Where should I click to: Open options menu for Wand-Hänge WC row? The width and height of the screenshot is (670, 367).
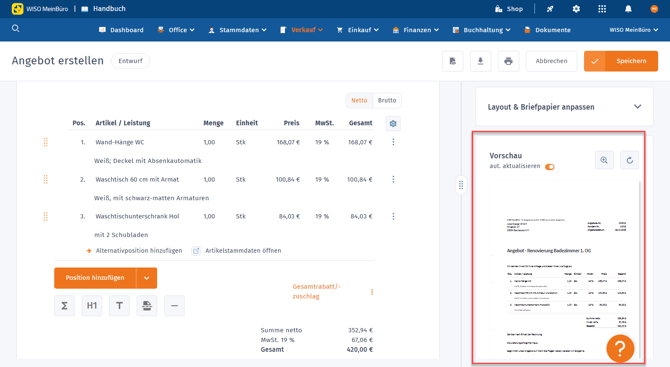(393, 142)
